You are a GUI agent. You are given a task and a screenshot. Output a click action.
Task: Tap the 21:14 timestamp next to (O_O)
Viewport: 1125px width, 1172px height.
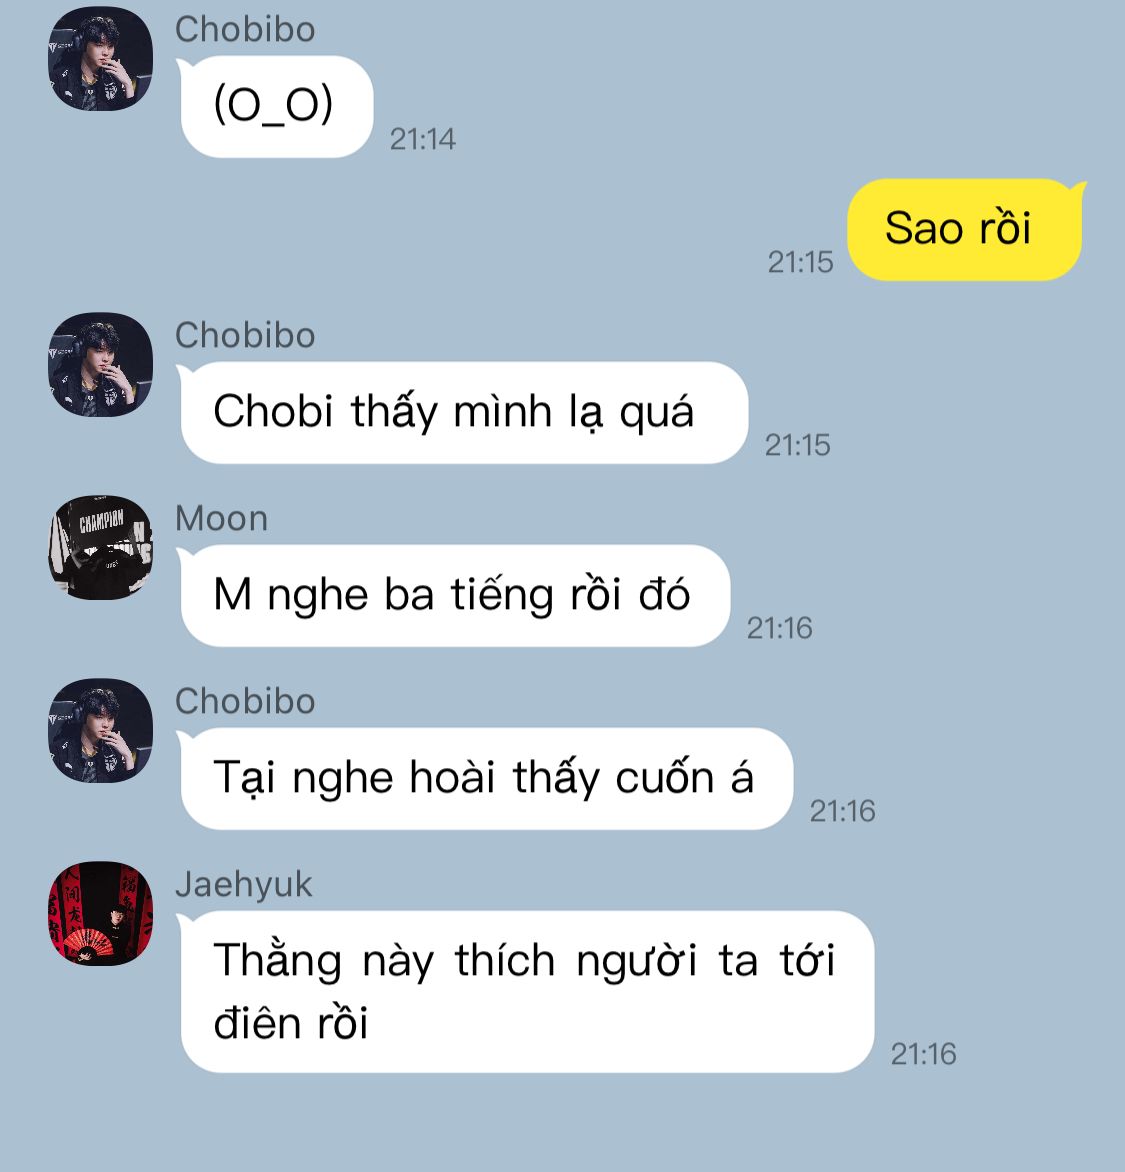[x=422, y=139]
